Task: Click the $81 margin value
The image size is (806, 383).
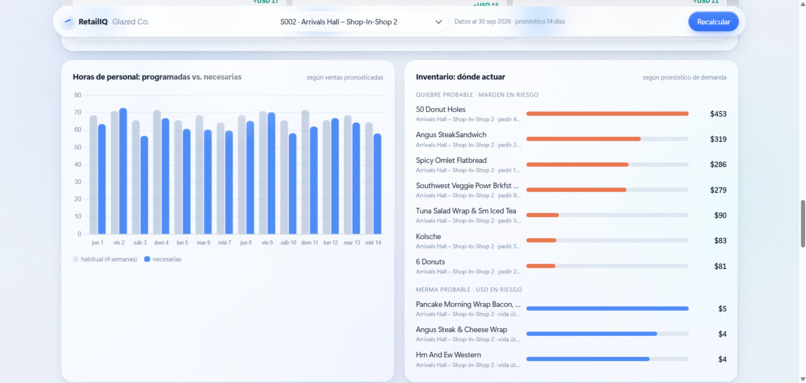Action: pyautogui.click(x=720, y=266)
